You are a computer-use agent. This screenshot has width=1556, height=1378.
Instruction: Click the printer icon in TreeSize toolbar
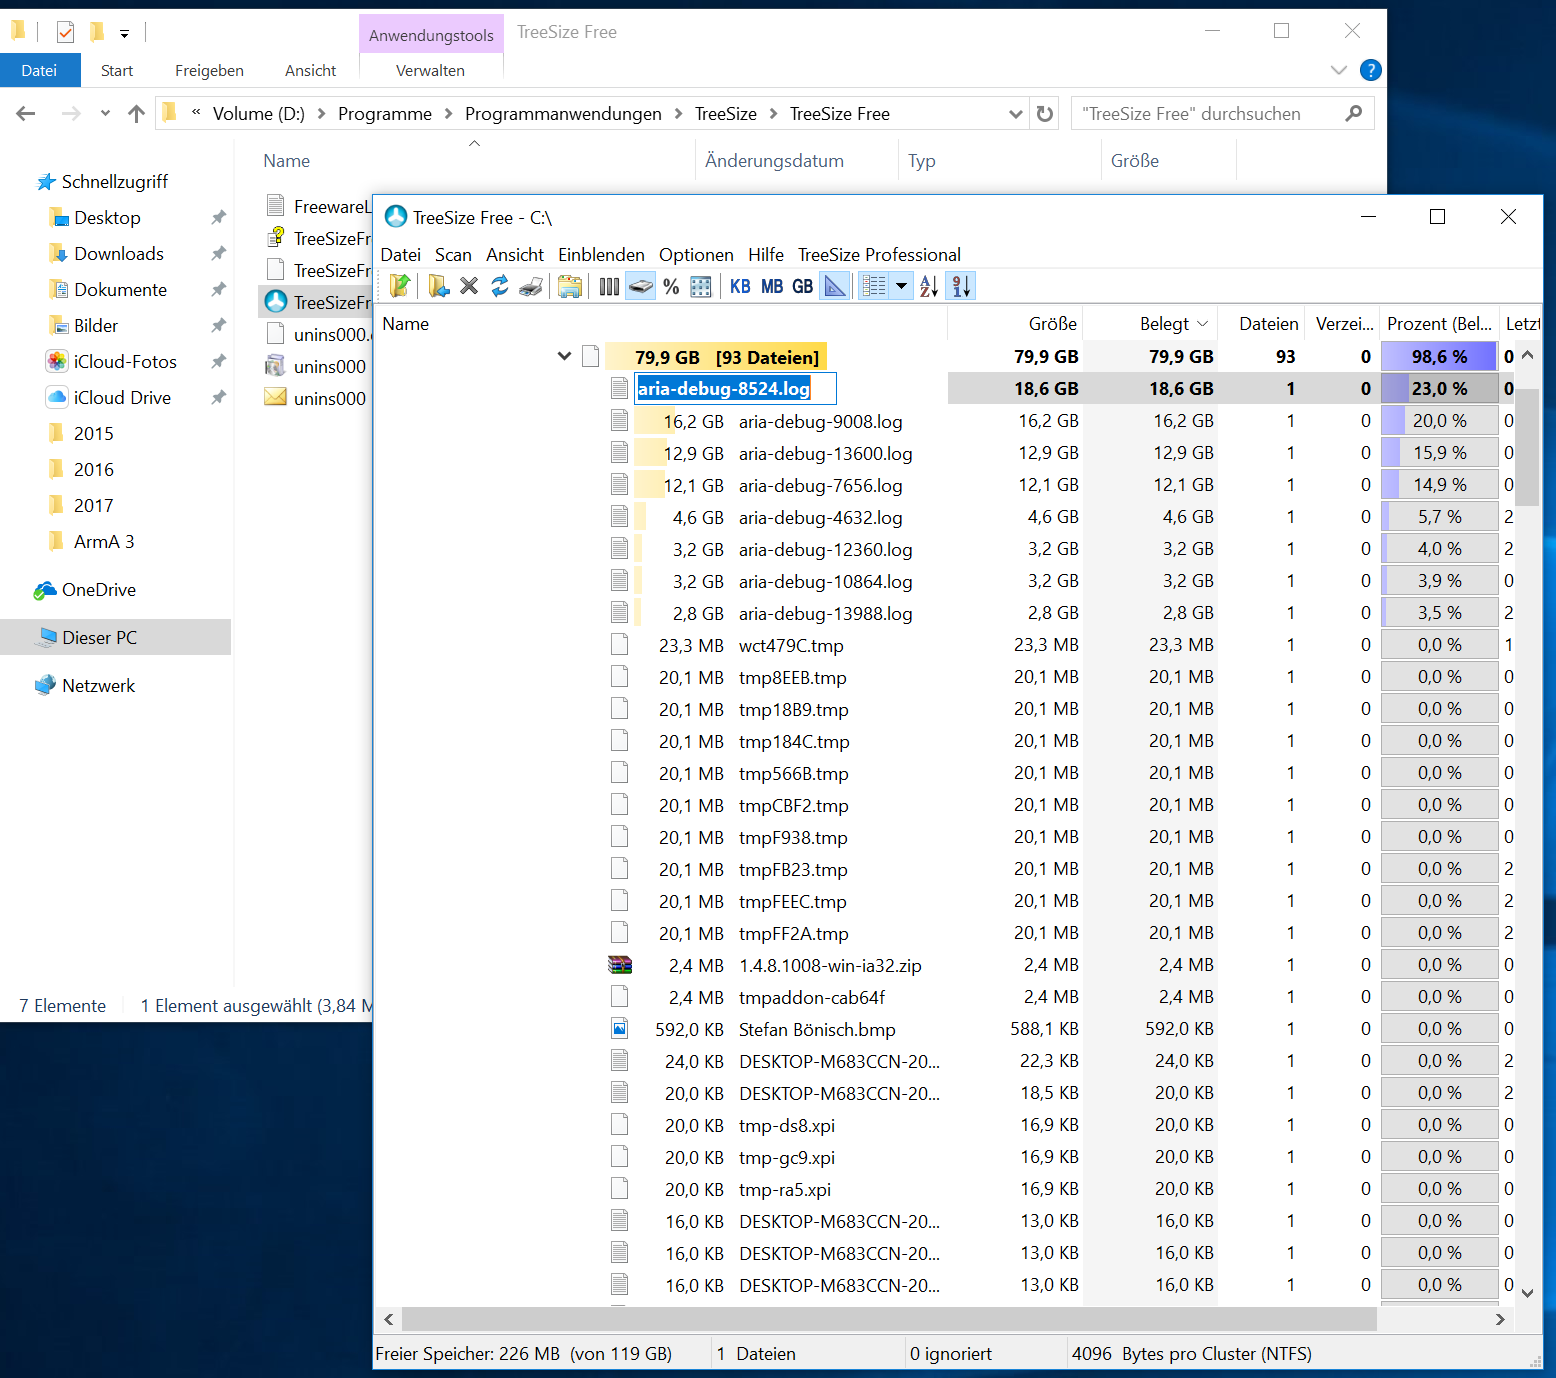[x=531, y=286]
